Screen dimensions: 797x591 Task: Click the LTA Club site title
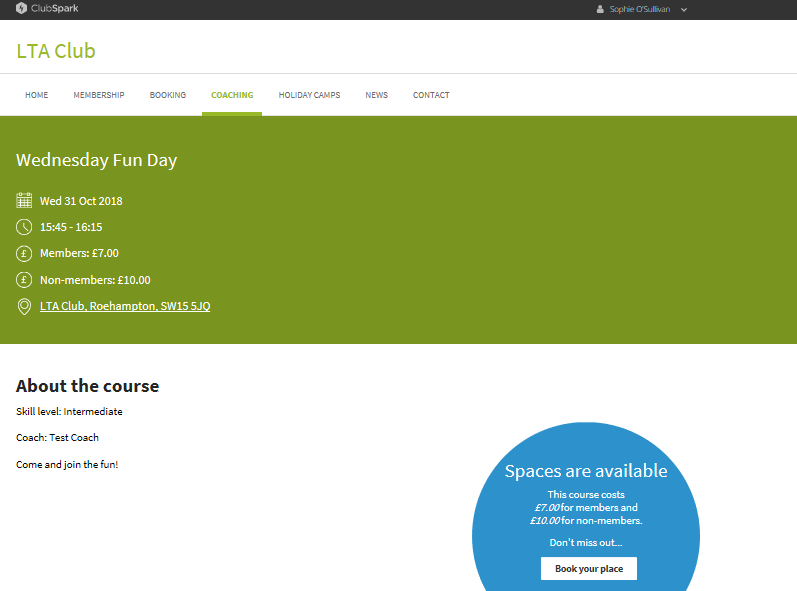(56, 51)
